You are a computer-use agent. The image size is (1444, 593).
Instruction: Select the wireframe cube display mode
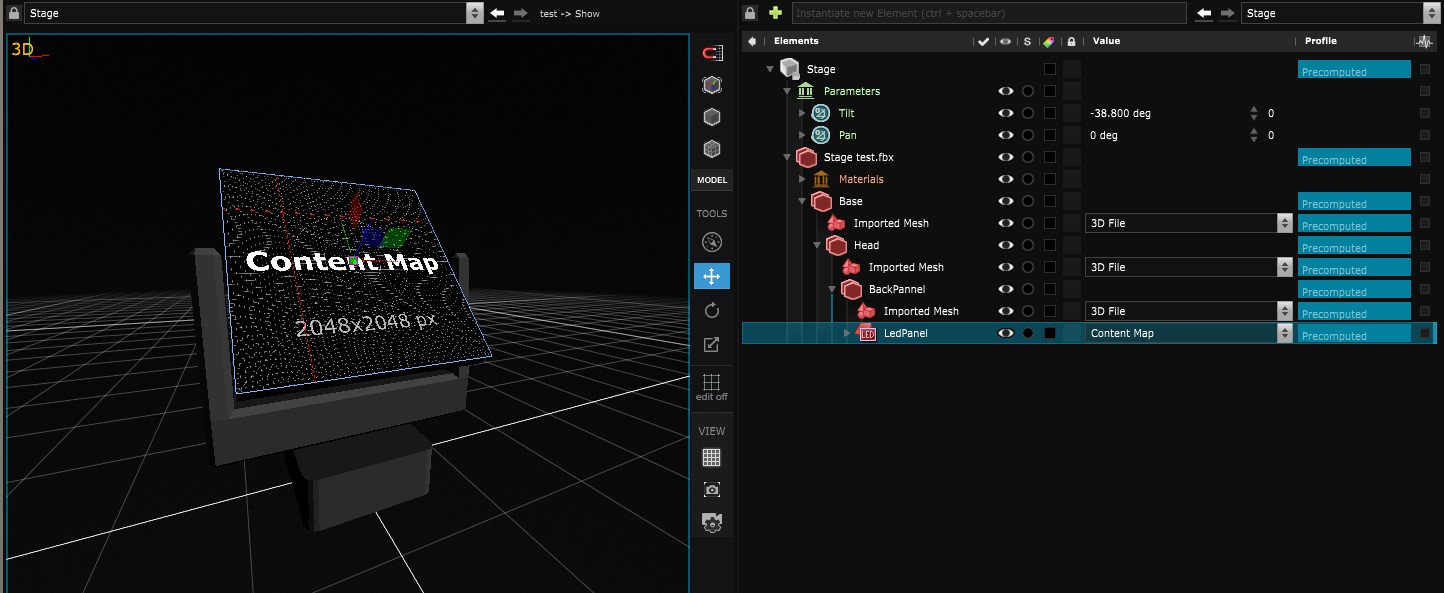coord(712,149)
